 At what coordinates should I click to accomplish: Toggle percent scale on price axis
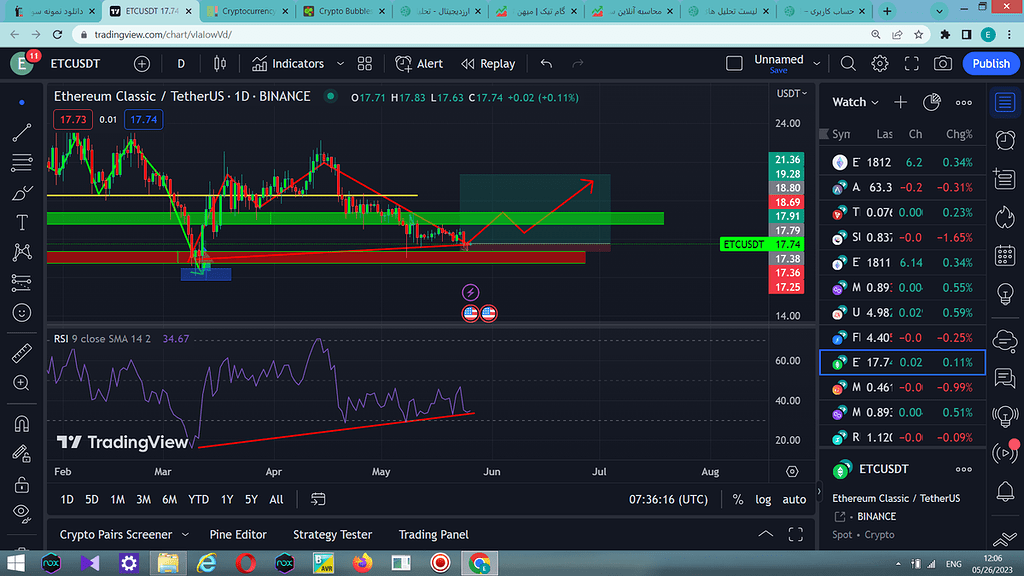(738, 499)
